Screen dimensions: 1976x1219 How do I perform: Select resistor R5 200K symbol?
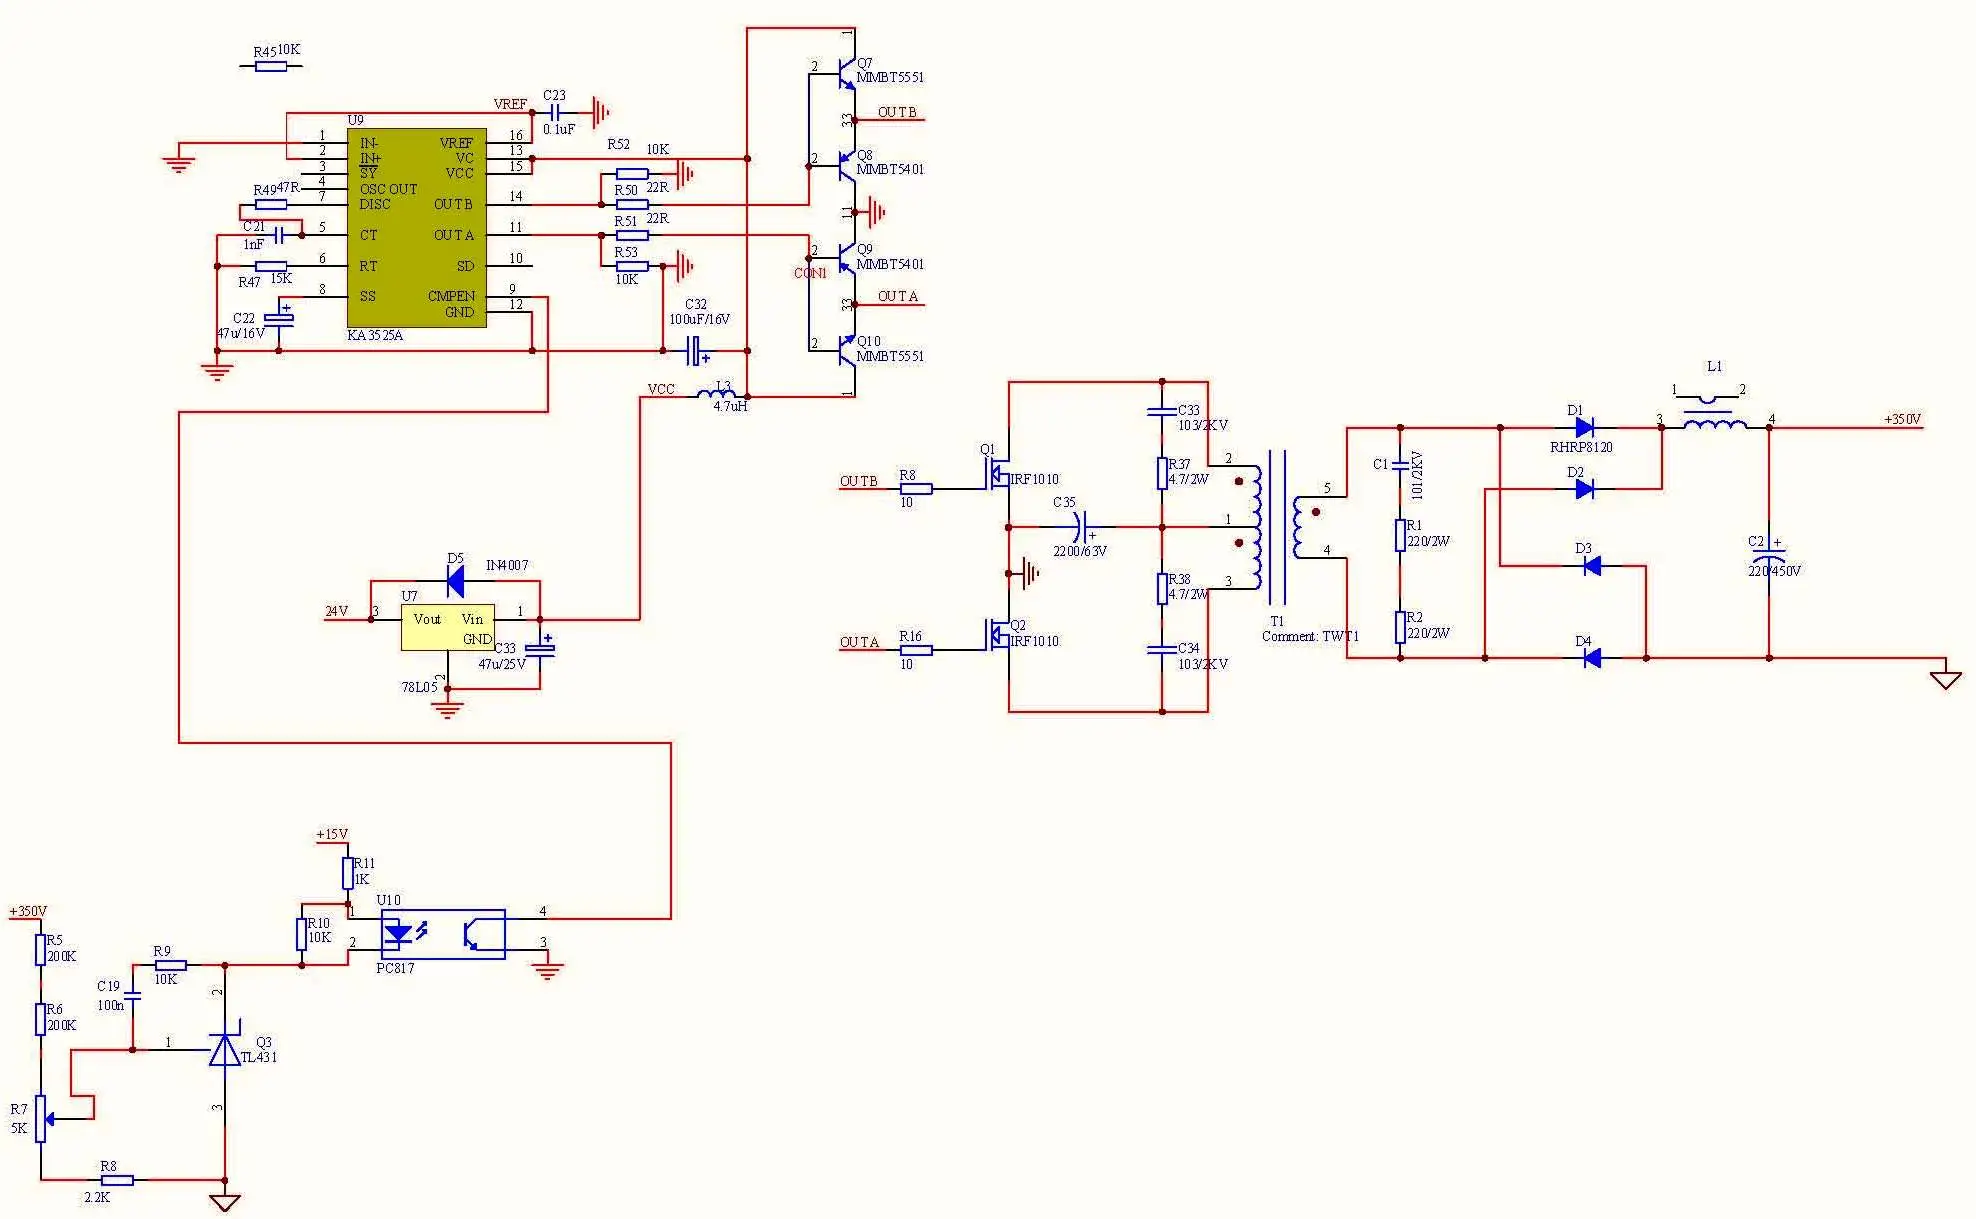point(41,950)
